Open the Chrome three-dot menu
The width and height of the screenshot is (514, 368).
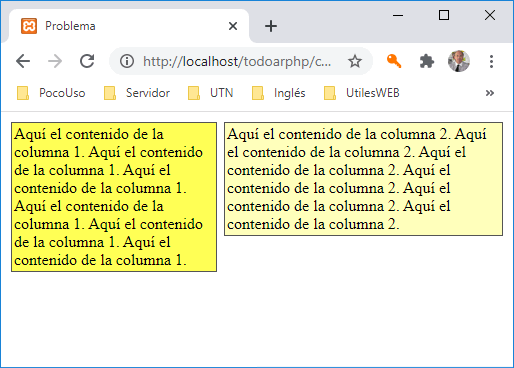(491, 61)
